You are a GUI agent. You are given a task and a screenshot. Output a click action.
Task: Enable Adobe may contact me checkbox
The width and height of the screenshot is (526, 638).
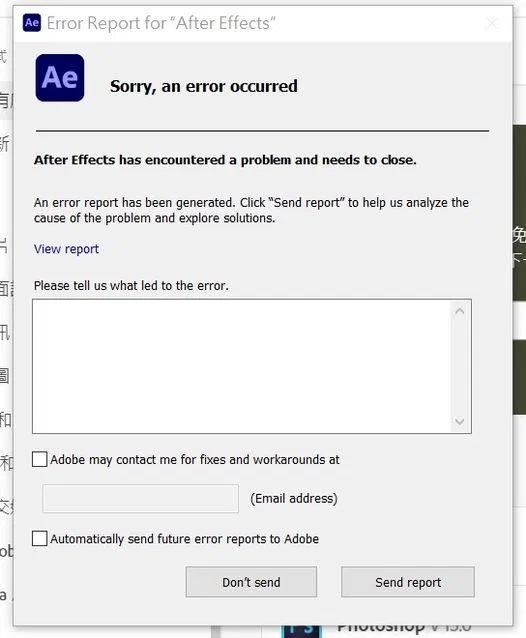39,459
